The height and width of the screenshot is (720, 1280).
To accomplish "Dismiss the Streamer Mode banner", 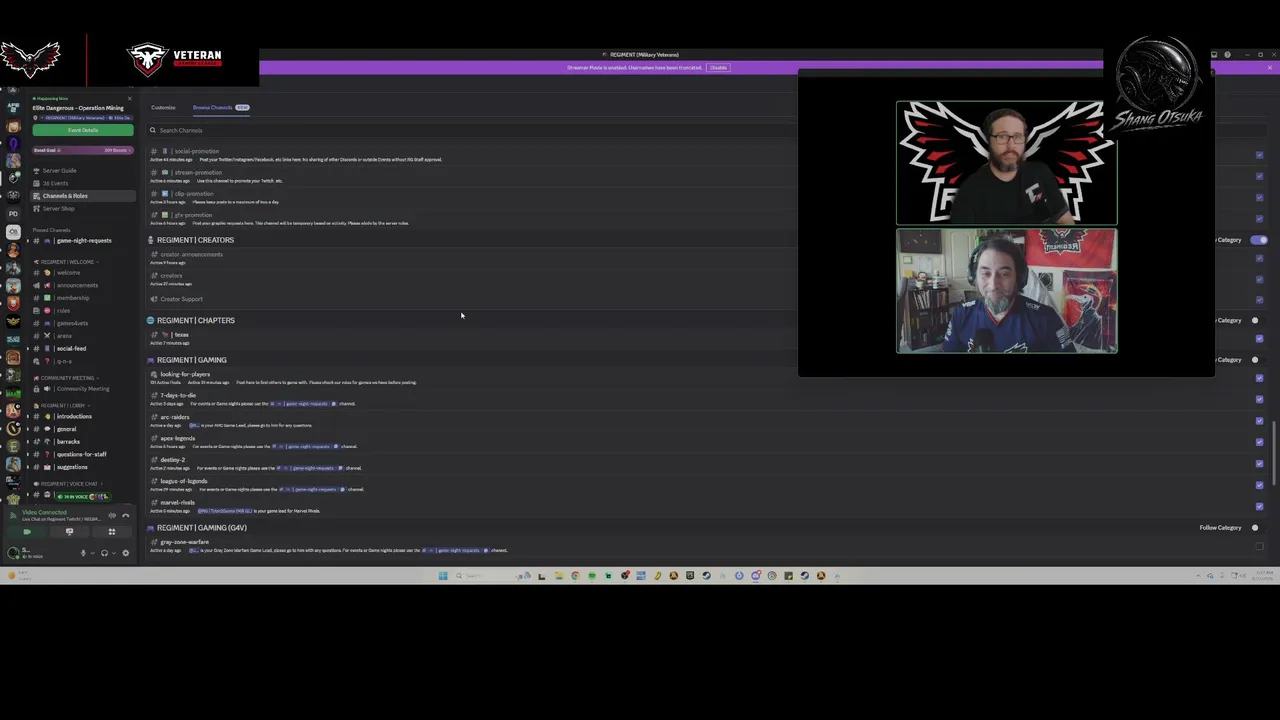I will tap(1270, 68).
